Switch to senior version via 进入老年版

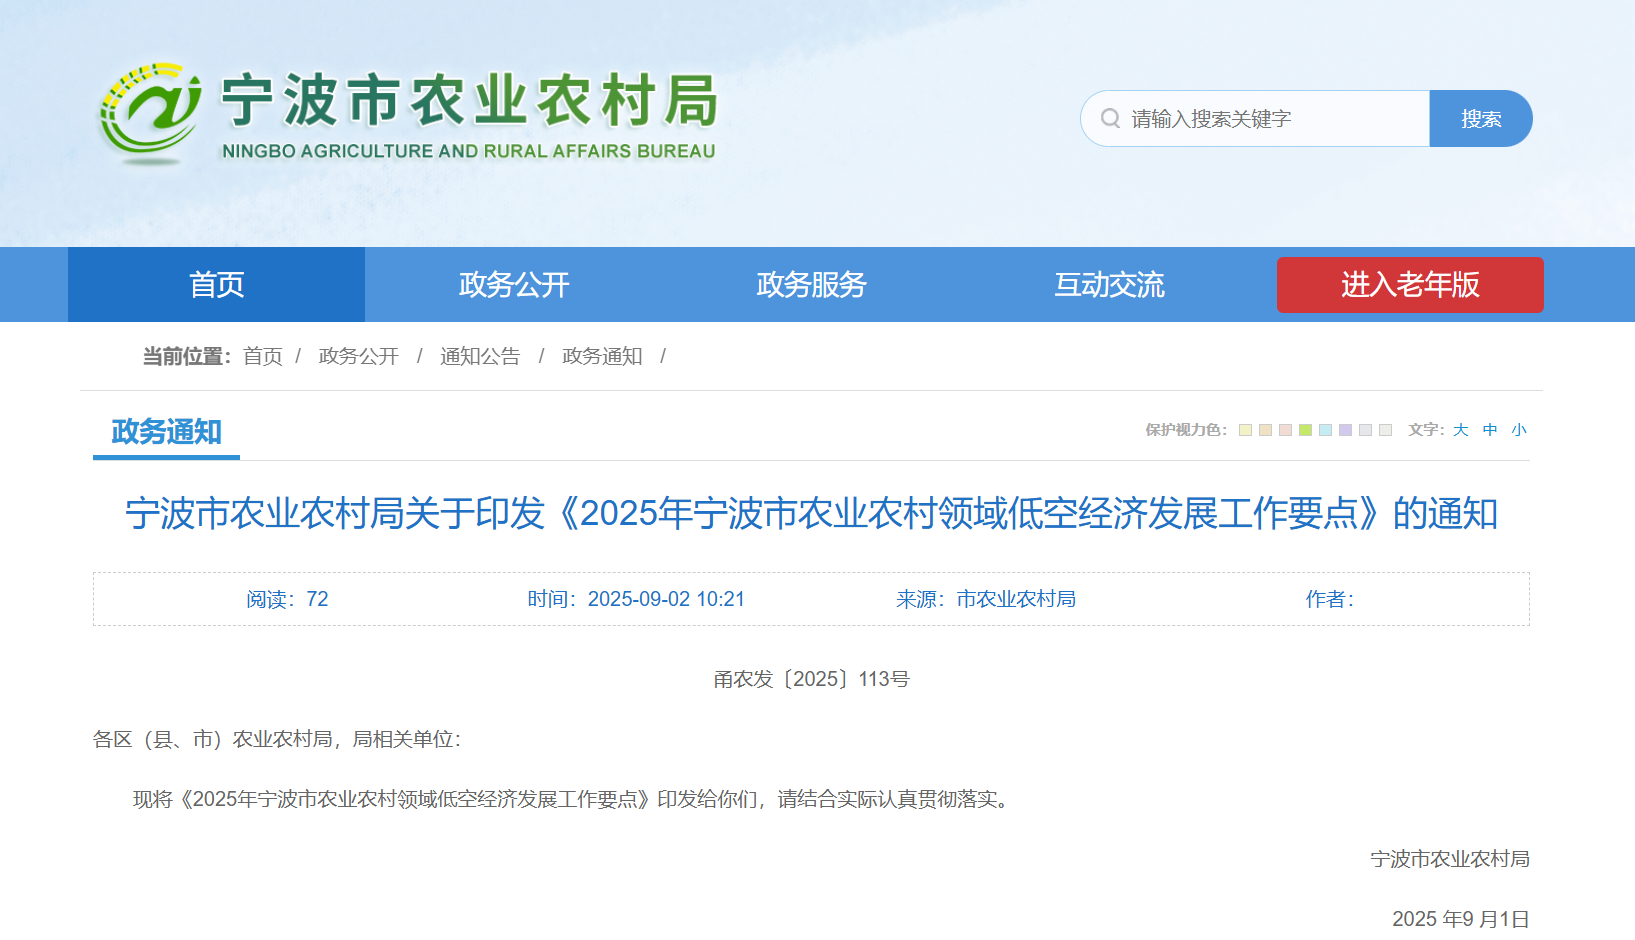click(x=1409, y=285)
